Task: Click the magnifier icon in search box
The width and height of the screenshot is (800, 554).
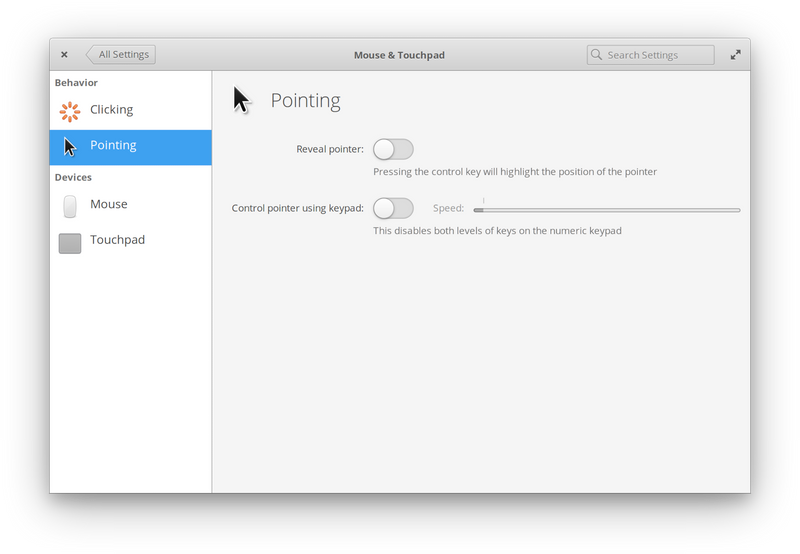Action: coord(596,54)
